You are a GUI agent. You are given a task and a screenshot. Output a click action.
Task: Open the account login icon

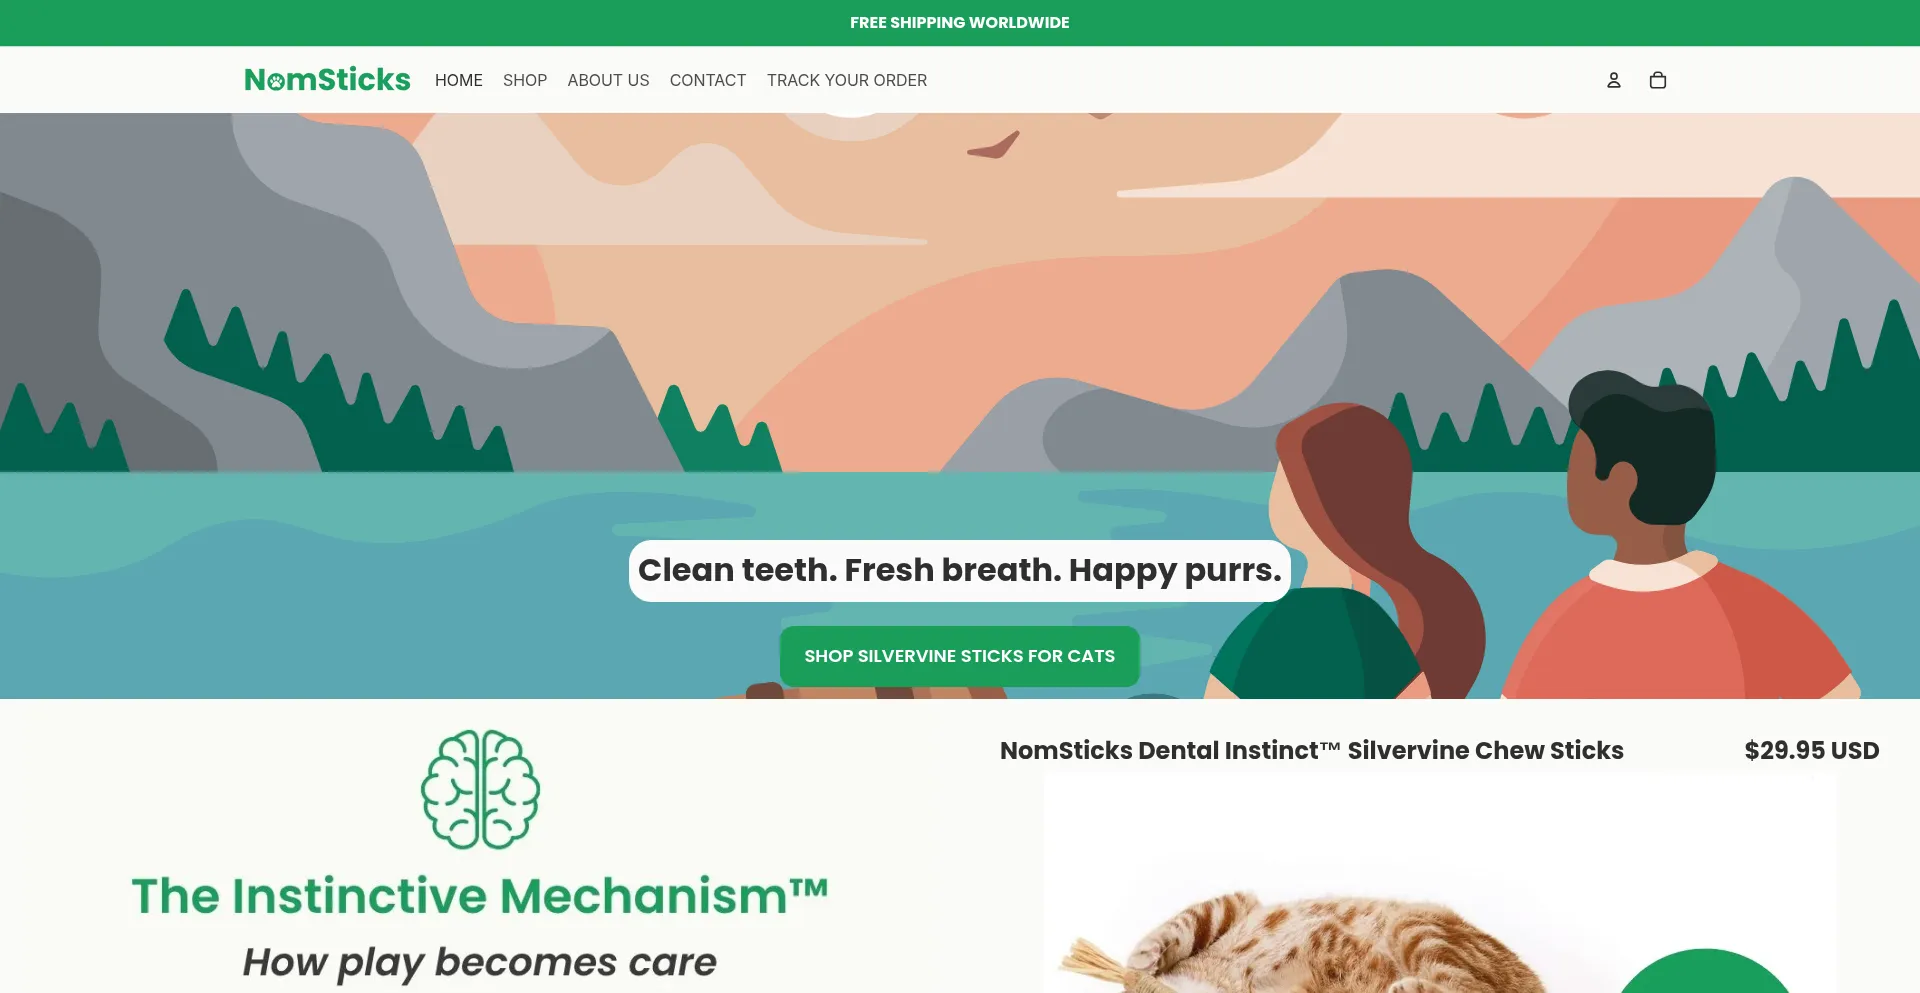[1613, 80]
